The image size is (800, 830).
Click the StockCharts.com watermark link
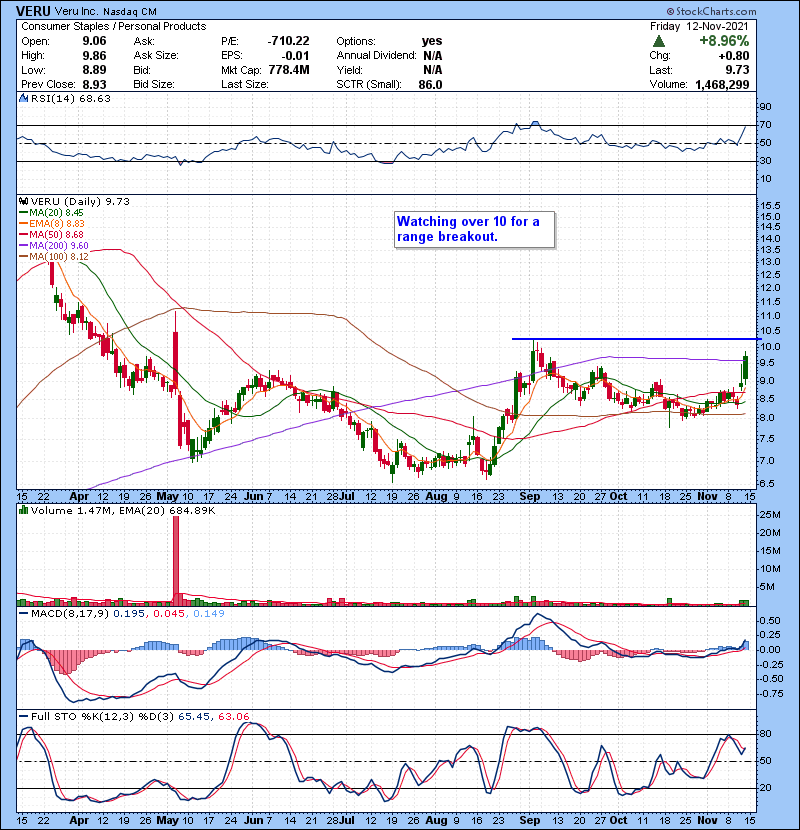click(711, 11)
